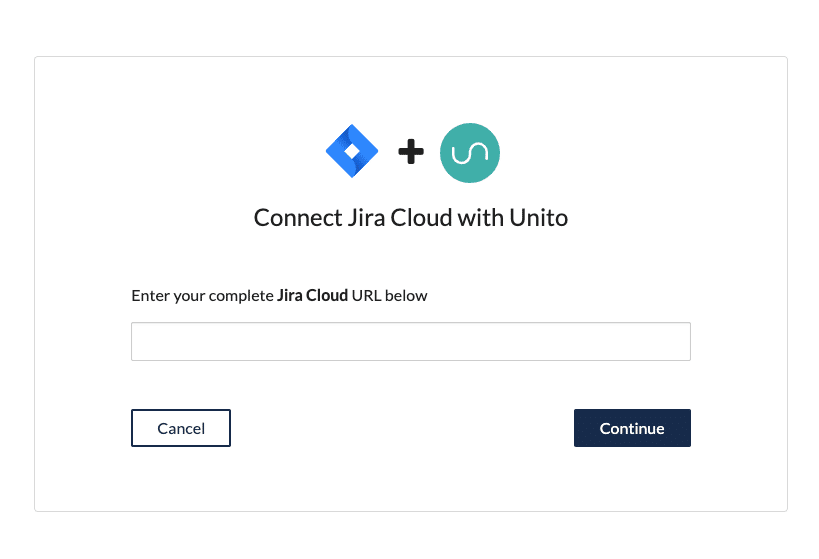Click the word 'Connect' in the heading

coord(298,218)
